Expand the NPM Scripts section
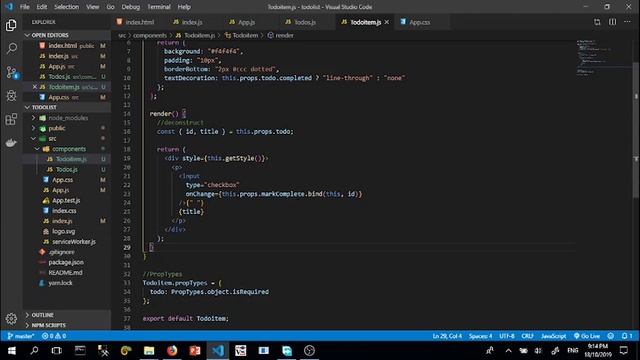 67,325
